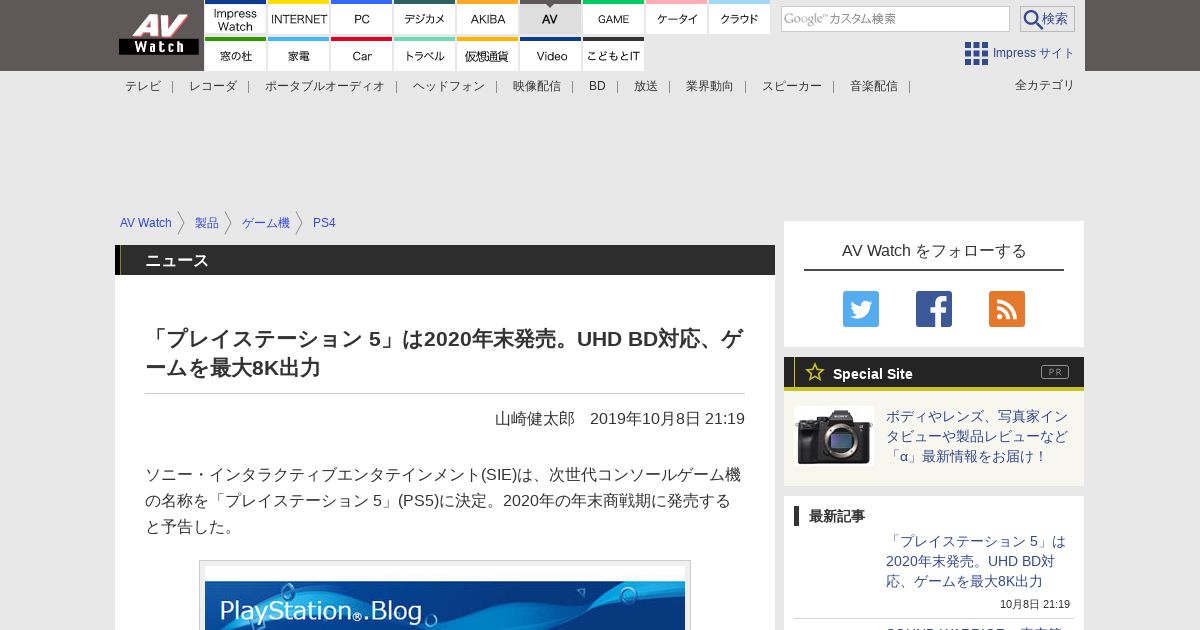The image size is (1200, 630).
Task: Go to the BD category
Action: [597, 86]
